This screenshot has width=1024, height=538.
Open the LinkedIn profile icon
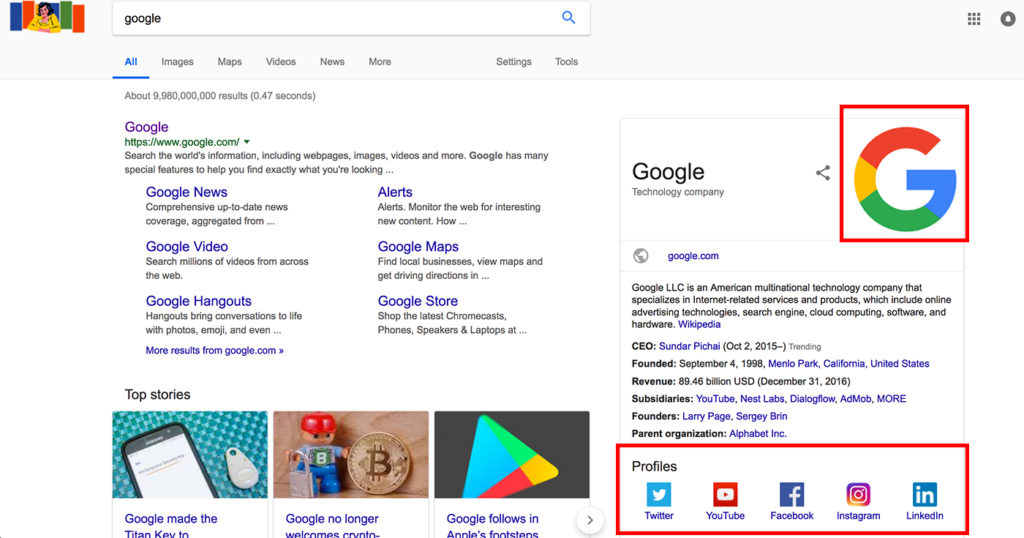pyautogui.click(x=925, y=494)
